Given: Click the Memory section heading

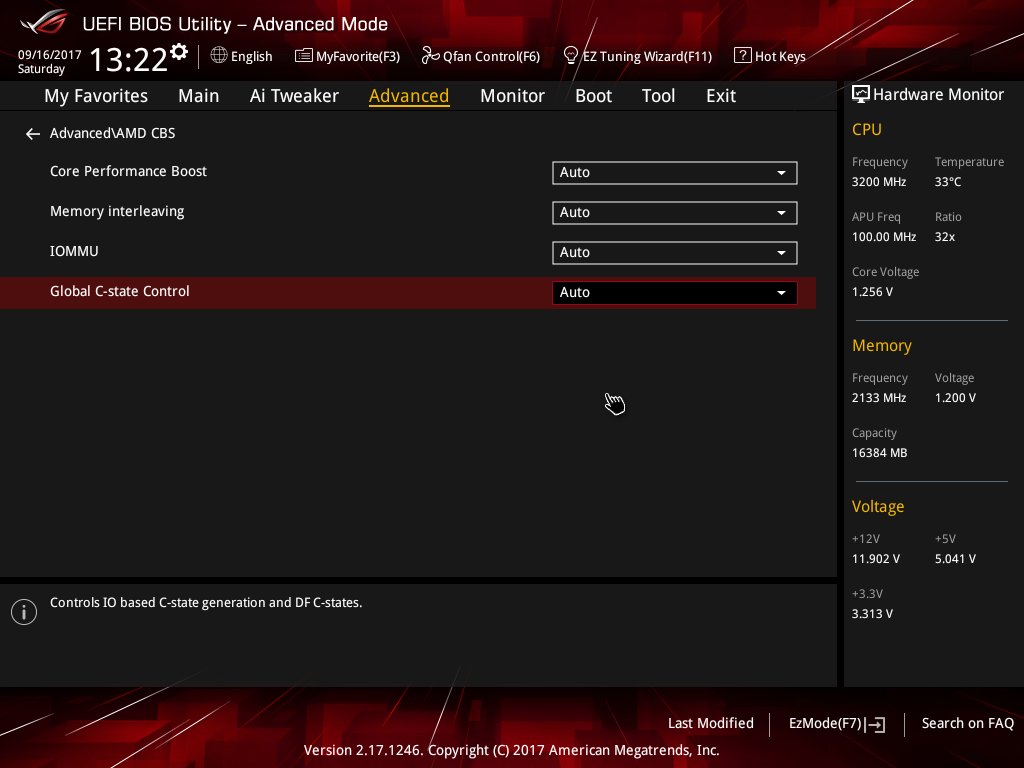Looking at the screenshot, I should pos(882,345).
